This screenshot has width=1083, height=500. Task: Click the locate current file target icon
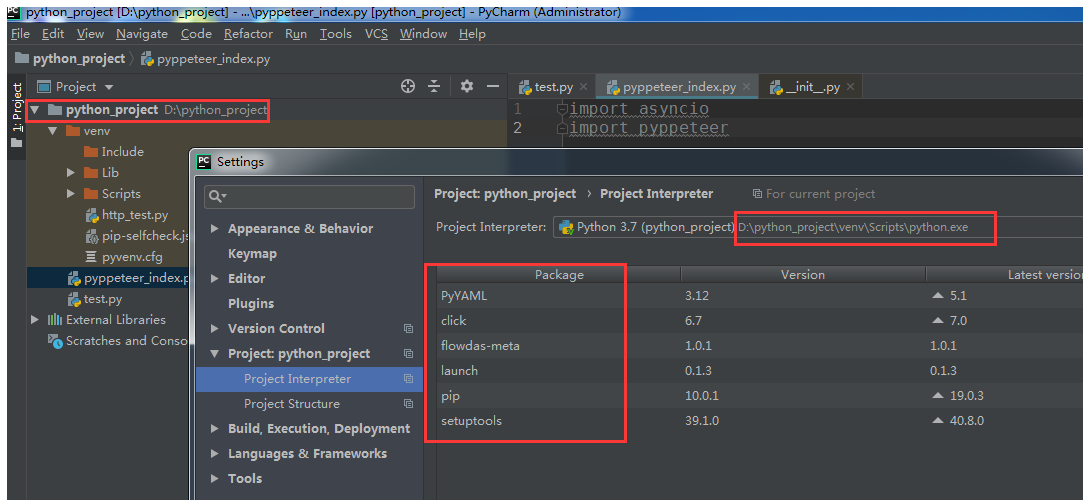(408, 86)
